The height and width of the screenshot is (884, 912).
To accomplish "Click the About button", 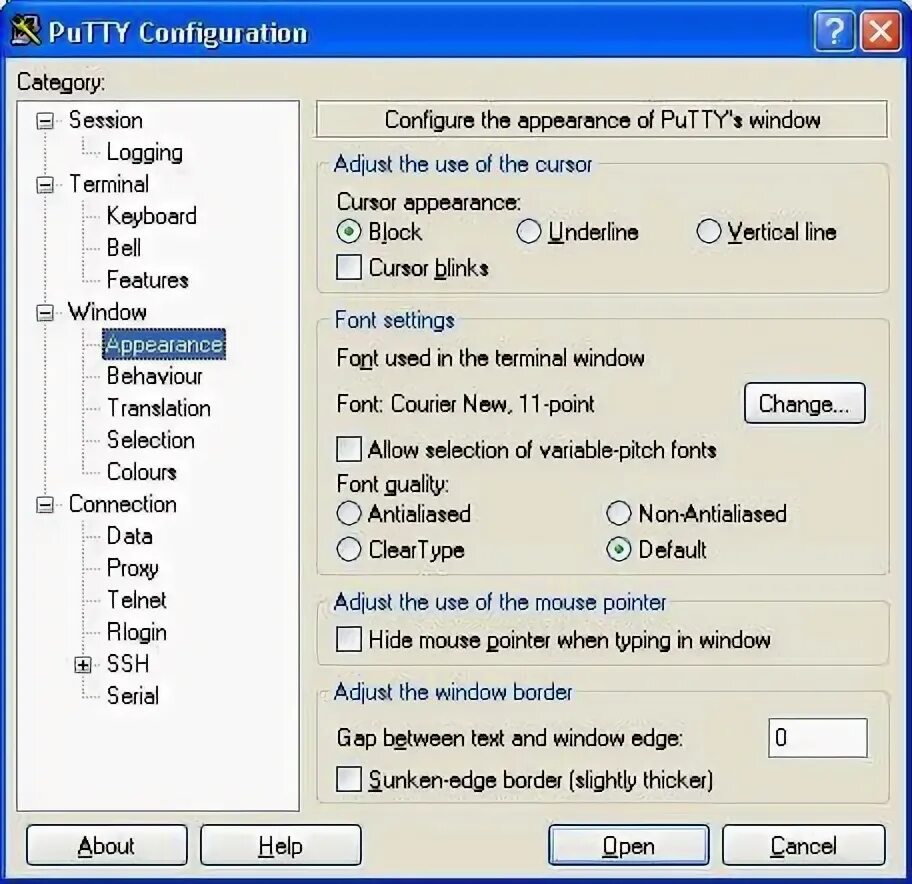I will click(106, 845).
